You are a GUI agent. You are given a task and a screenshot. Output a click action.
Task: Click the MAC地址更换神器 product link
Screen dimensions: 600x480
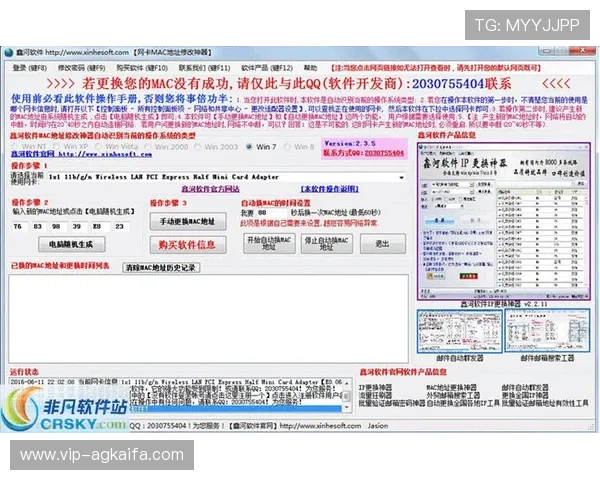point(451,387)
